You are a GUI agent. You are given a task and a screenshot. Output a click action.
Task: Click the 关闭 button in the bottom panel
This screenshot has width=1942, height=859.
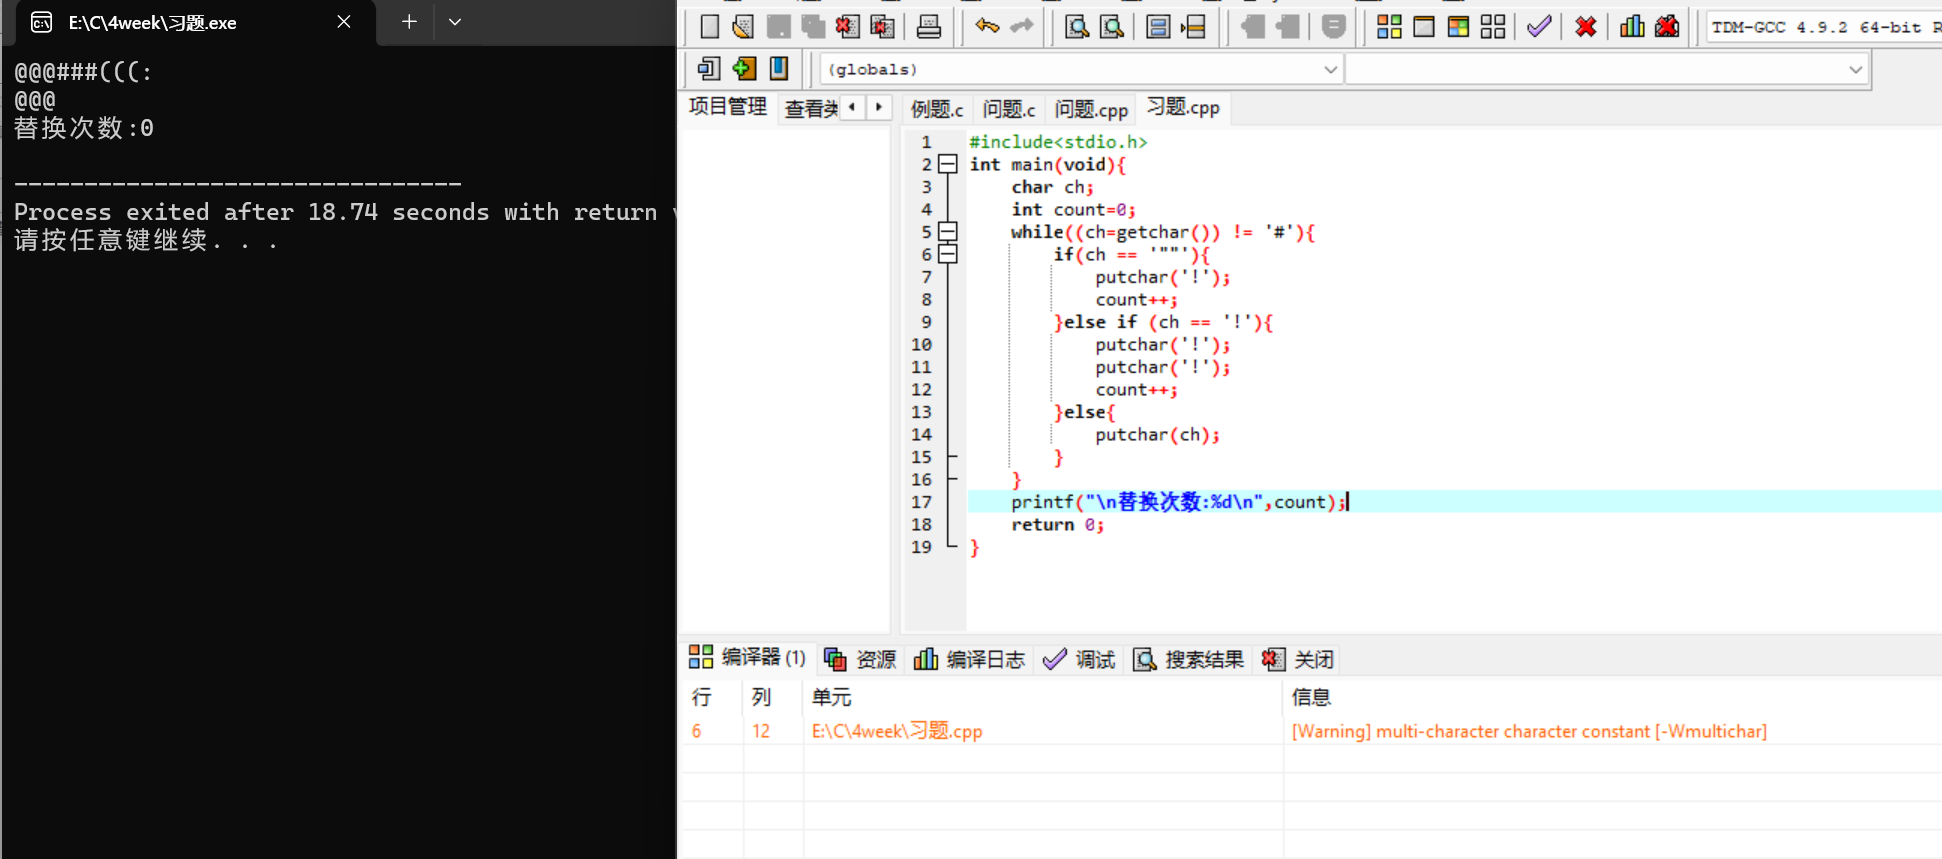[x=1298, y=659]
